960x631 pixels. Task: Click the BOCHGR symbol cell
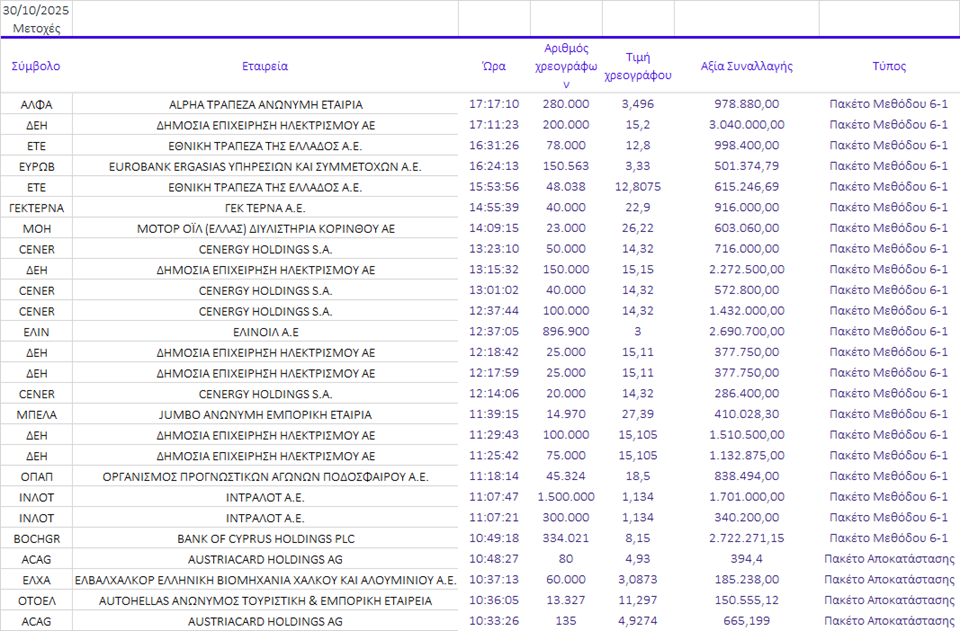pyautogui.click(x=36, y=539)
